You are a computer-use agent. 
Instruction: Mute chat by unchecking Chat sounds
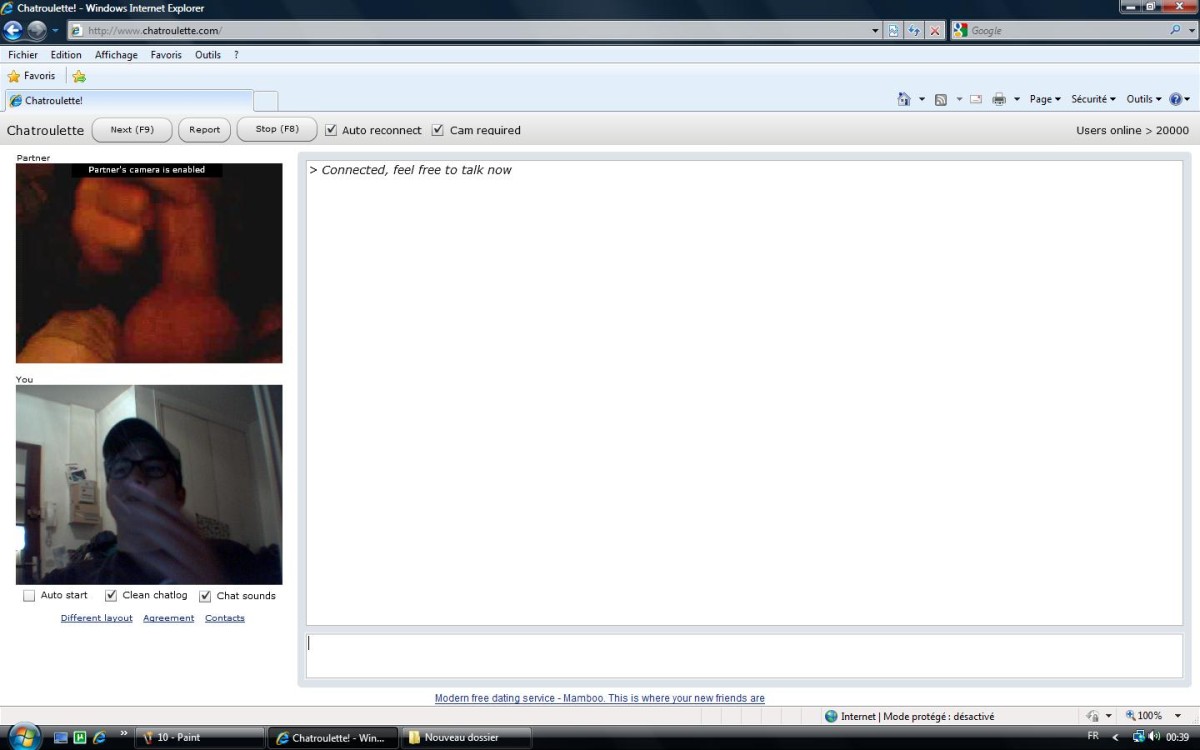pyautogui.click(x=205, y=596)
